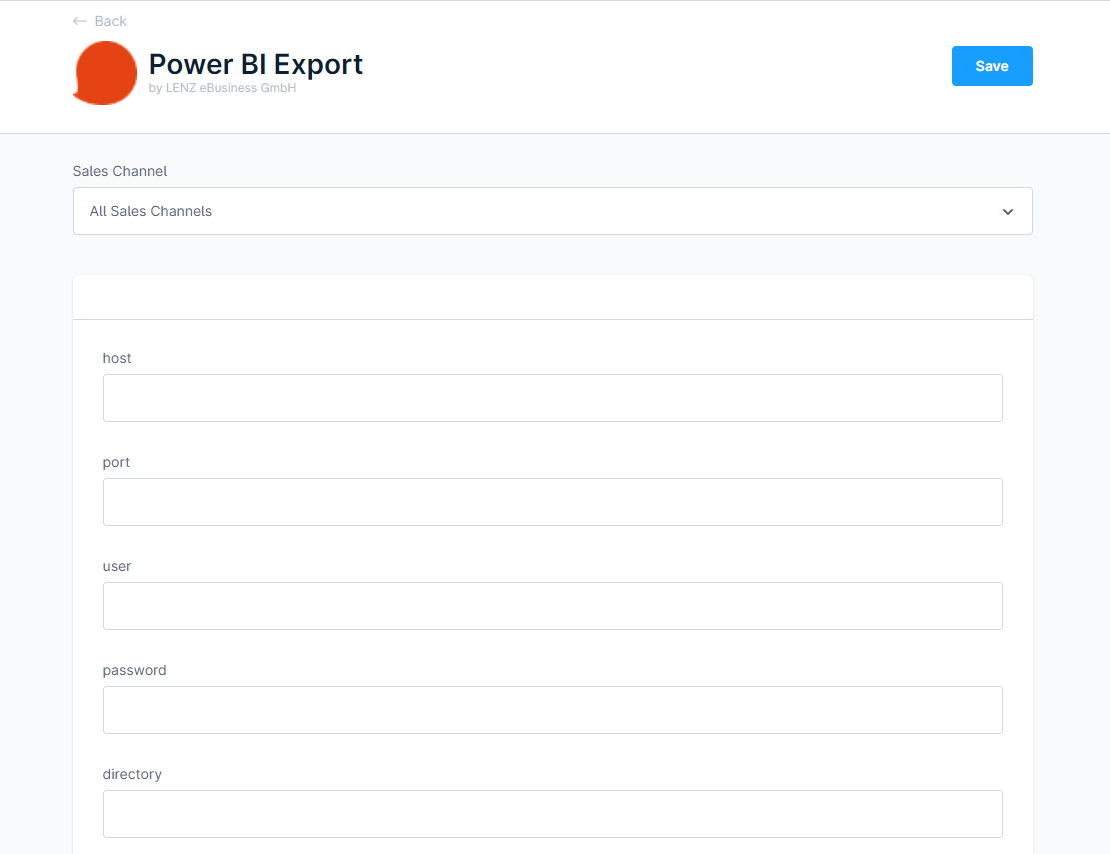Image resolution: width=1110 pixels, height=854 pixels.
Task: Click the empty card header above host
Action: tap(552, 298)
